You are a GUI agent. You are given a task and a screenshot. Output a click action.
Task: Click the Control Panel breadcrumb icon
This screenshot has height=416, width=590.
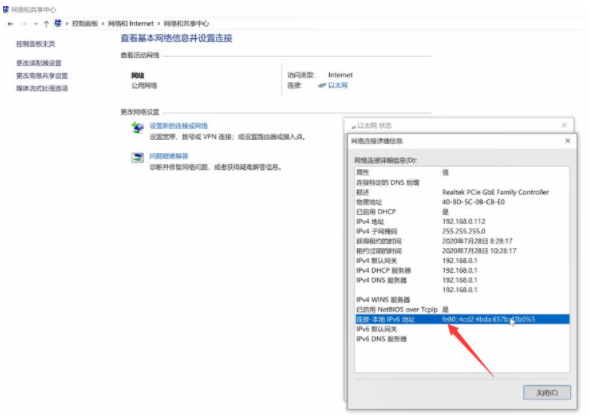click(58, 23)
